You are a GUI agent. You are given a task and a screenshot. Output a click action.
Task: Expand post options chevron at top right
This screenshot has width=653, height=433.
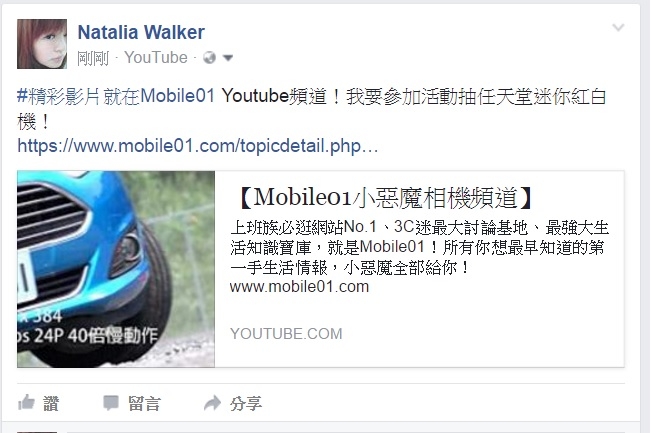(x=618, y=27)
